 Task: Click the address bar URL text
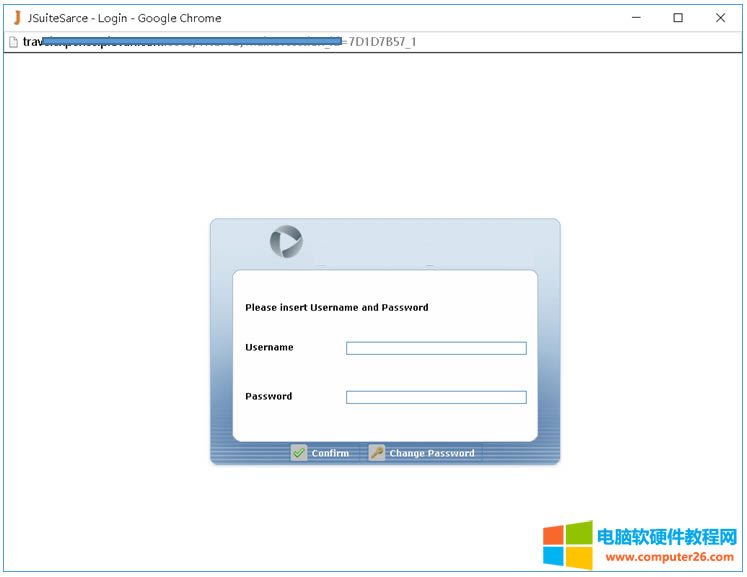(x=220, y=42)
